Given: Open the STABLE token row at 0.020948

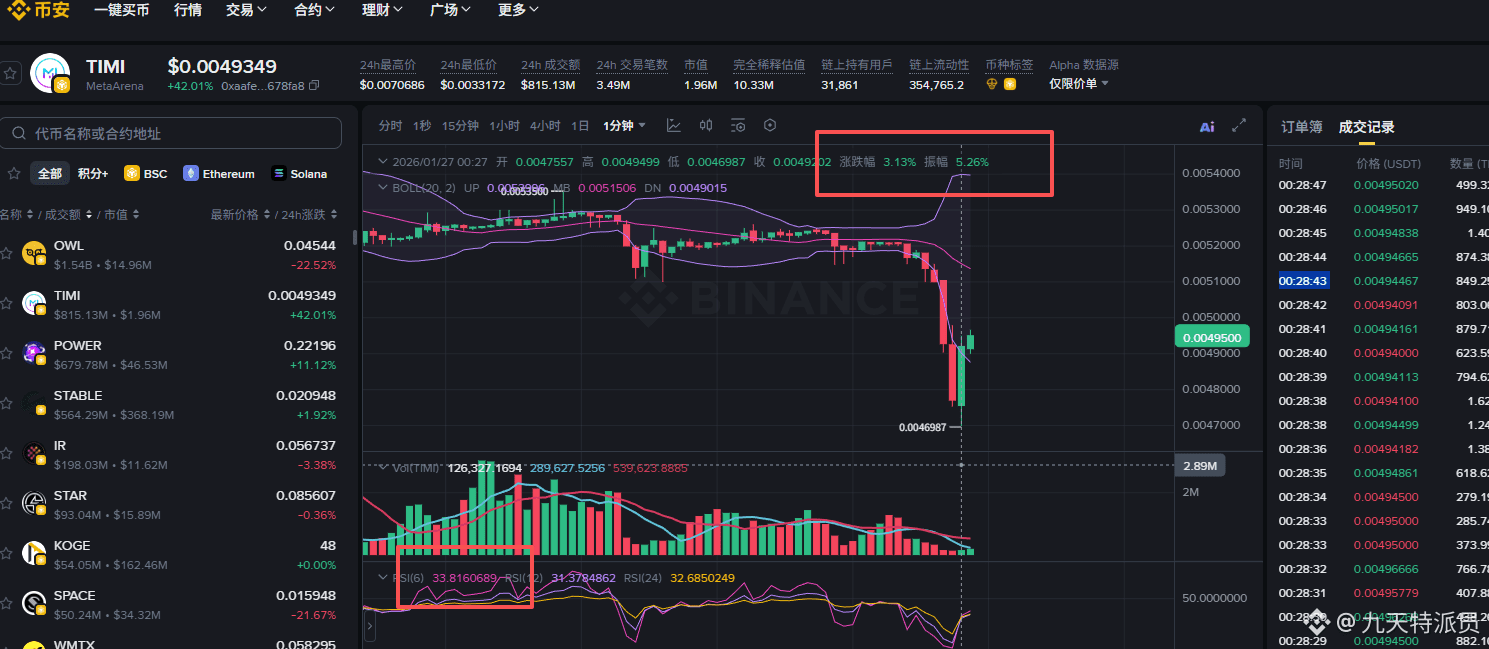Looking at the screenshot, I should (x=172, y=405).
